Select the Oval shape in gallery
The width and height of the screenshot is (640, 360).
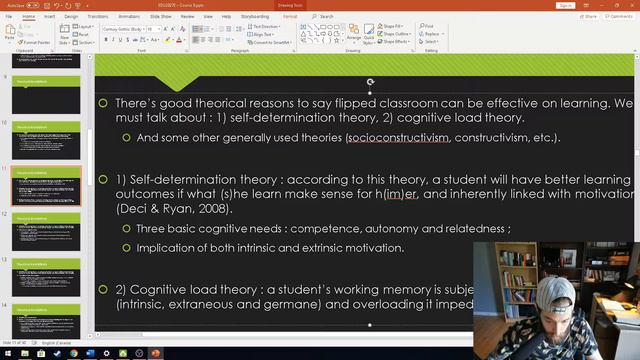[x=330, y=27]
